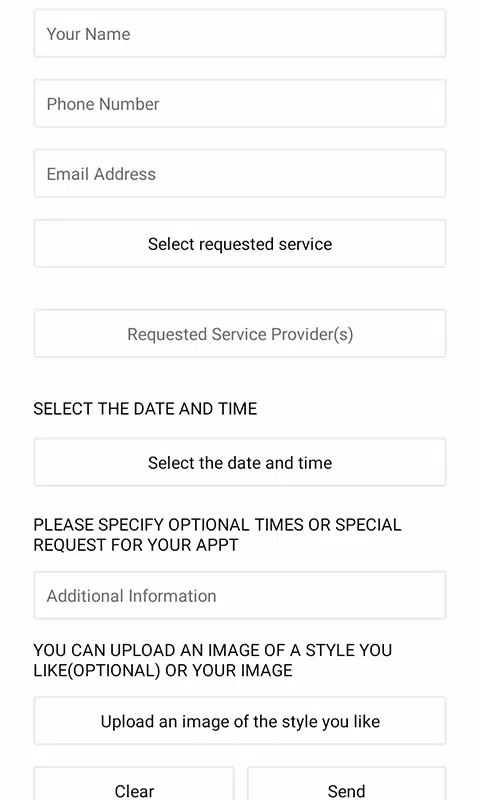Focus the Phone Number field
Screen dimensions: 480x800
(240, 104)
